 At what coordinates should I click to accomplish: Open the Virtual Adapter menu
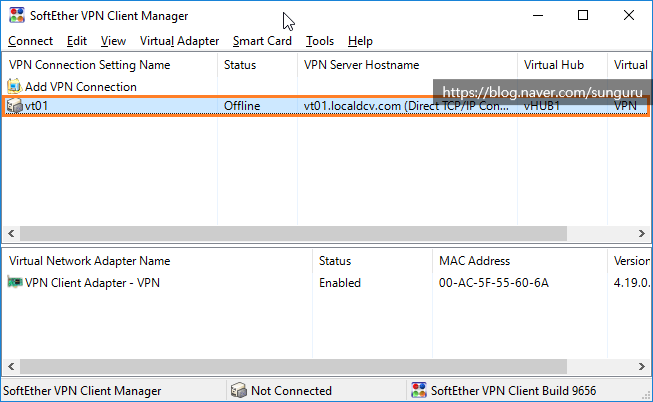pyautogui.click(x=179, y=41)
